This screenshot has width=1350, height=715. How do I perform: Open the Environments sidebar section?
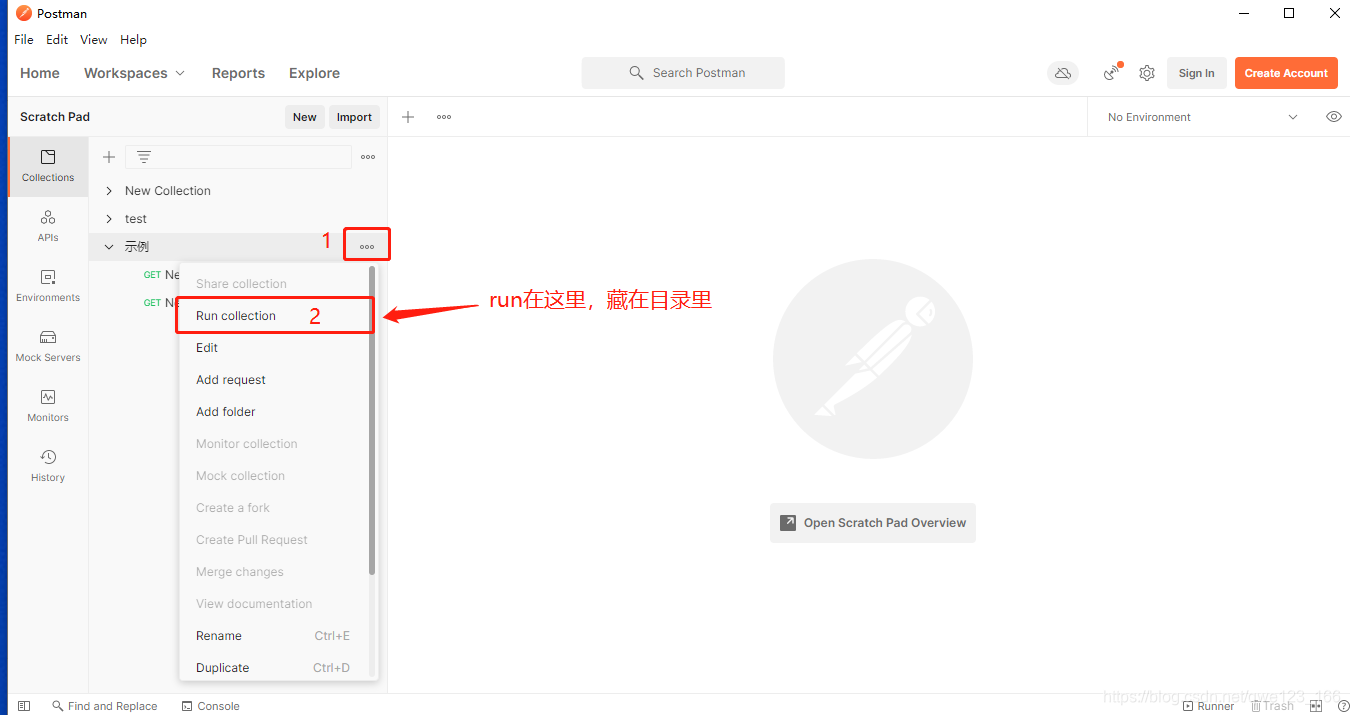(x=48, y=286)
